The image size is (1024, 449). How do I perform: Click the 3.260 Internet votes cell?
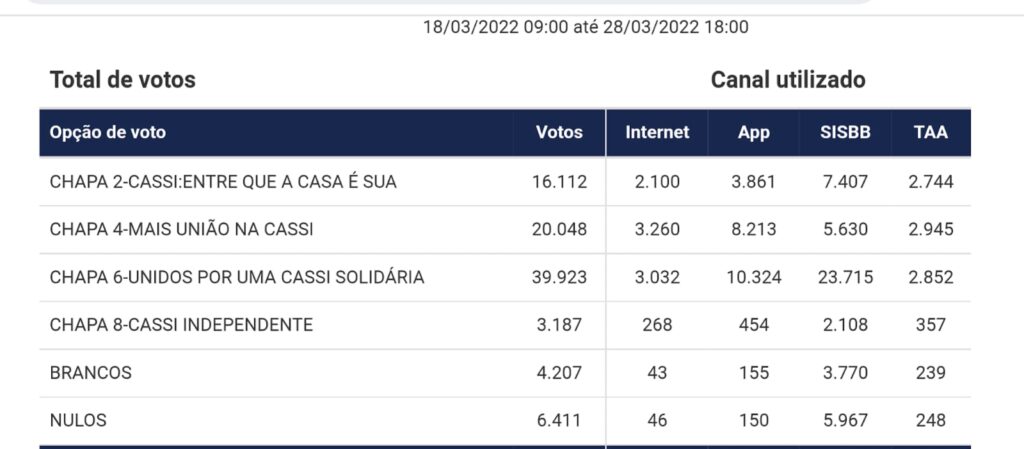pyautogui.click(x=657, y=230)
